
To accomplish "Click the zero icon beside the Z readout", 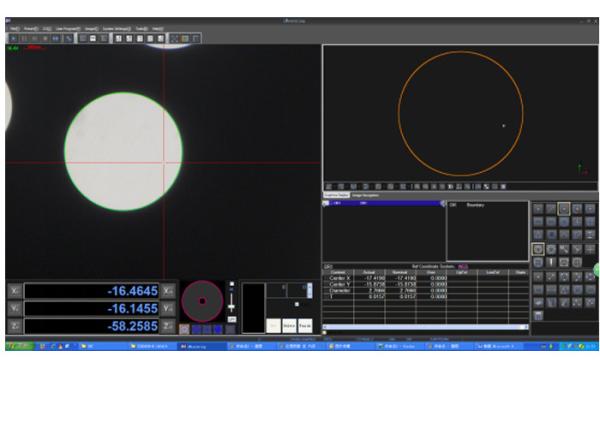I will (x=169, y=326).
